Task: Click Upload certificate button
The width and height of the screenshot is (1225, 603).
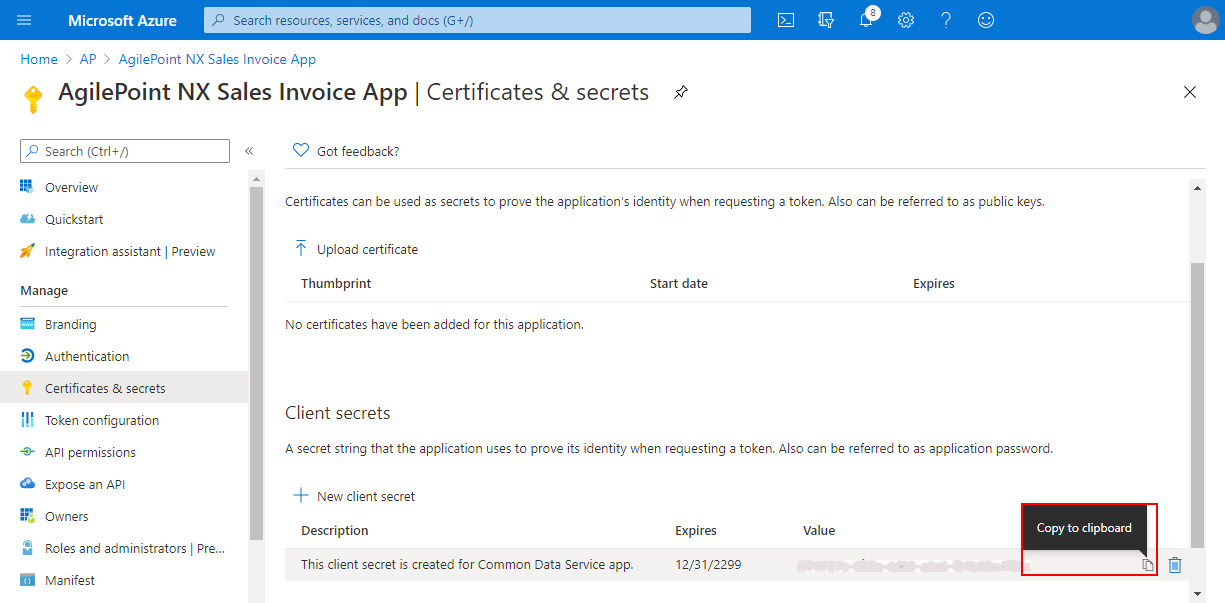Action: (356, 249)
